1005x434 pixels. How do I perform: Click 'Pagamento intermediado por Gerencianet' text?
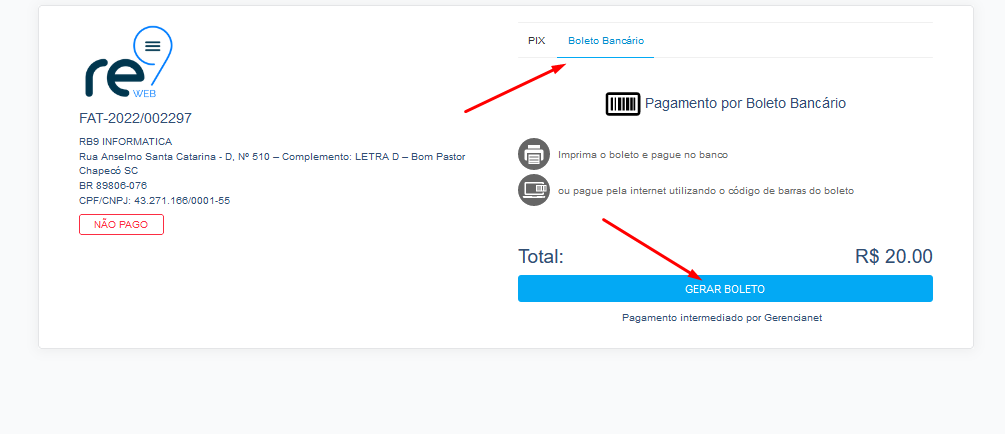click(x=722, y=318)
